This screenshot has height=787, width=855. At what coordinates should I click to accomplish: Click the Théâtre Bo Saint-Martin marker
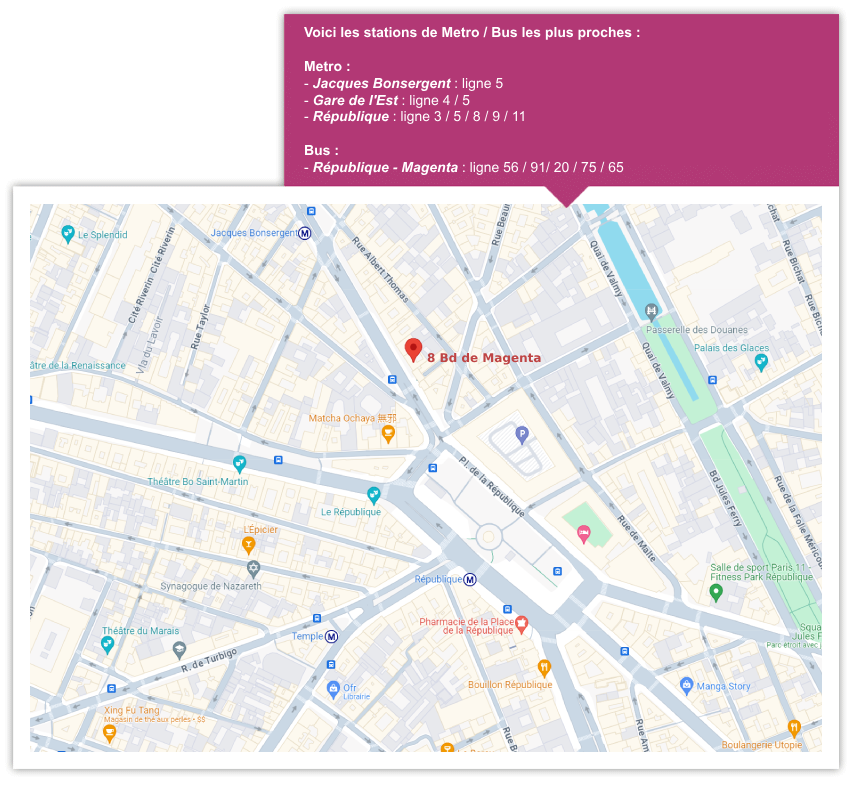[239, 464]
